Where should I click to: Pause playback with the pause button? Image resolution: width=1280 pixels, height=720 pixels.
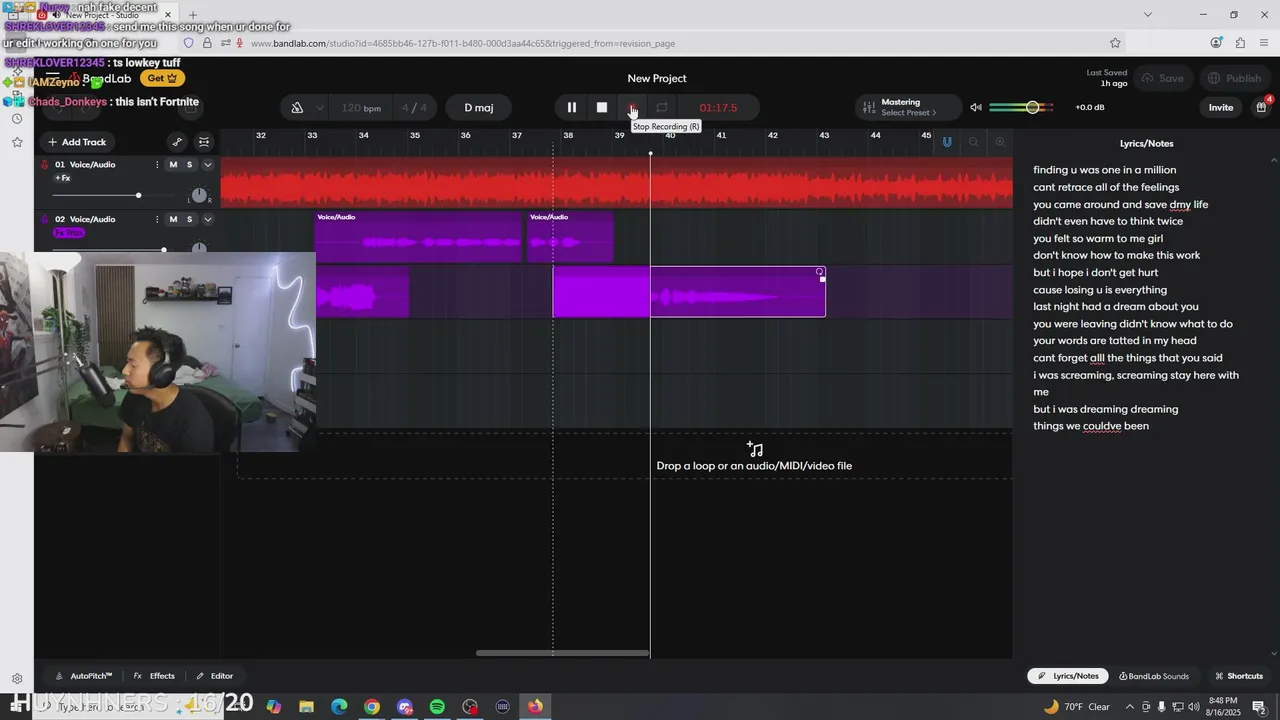[x=571, y=107]
